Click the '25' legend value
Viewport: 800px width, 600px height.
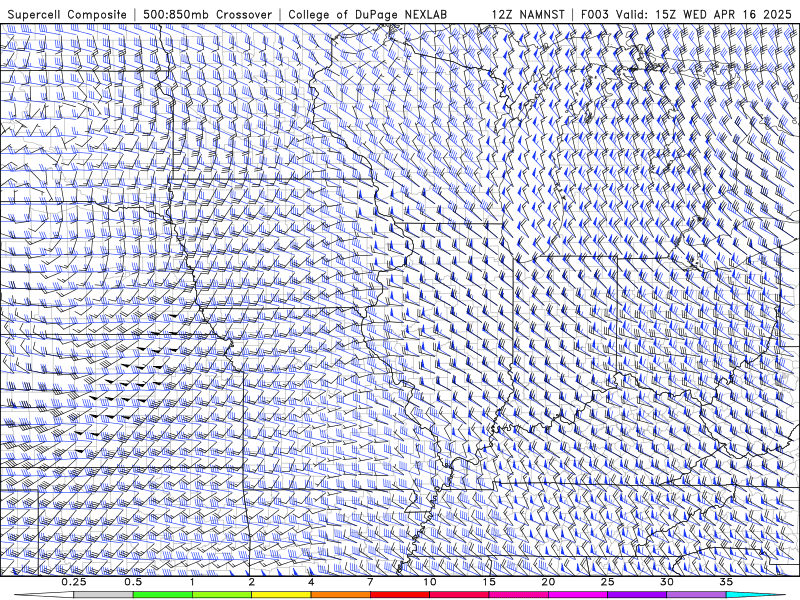pos(608,582)
